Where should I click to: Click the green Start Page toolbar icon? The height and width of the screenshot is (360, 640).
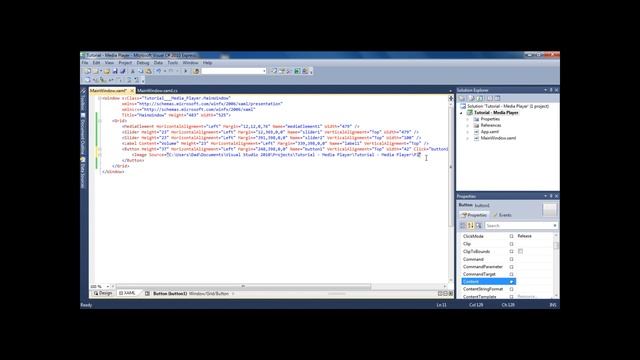point(297,71)
